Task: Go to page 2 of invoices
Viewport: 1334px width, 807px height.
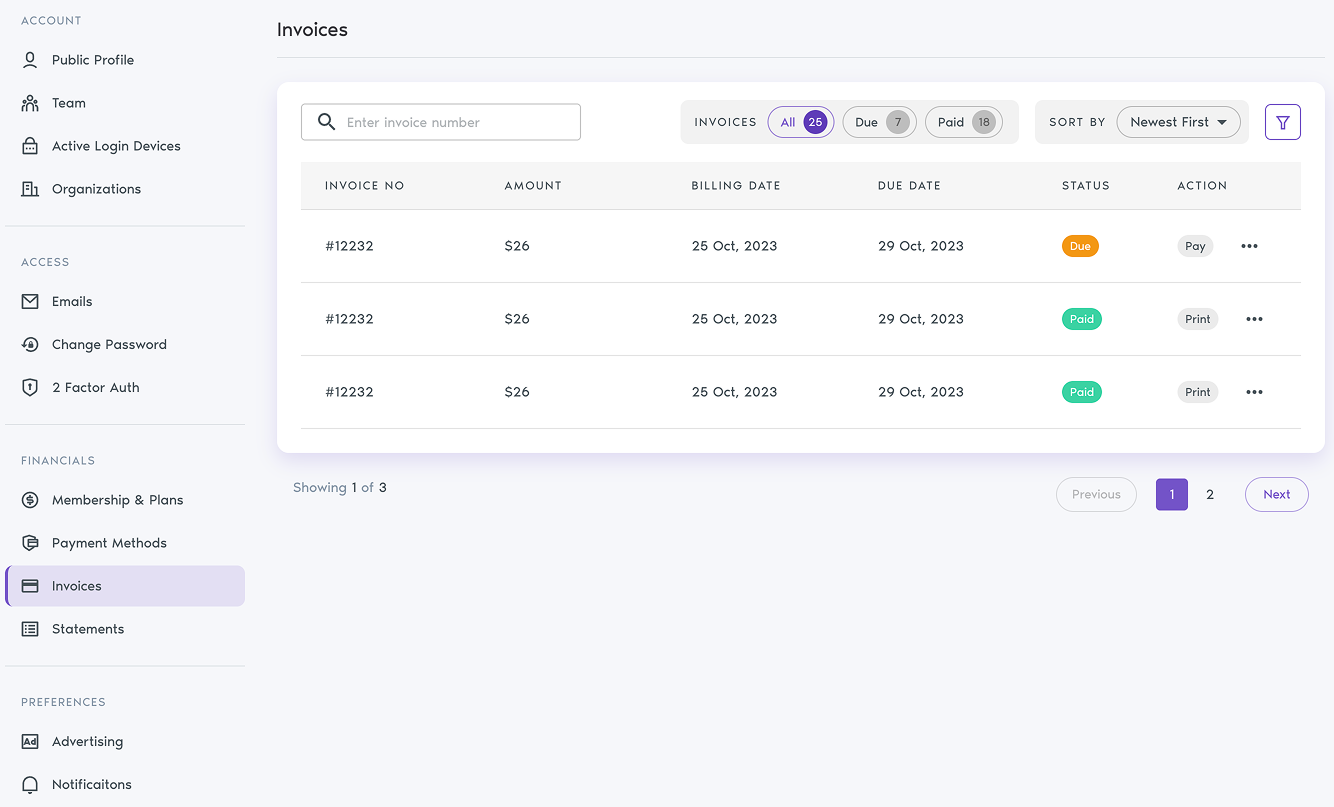Action: [x=1210, y=494]
